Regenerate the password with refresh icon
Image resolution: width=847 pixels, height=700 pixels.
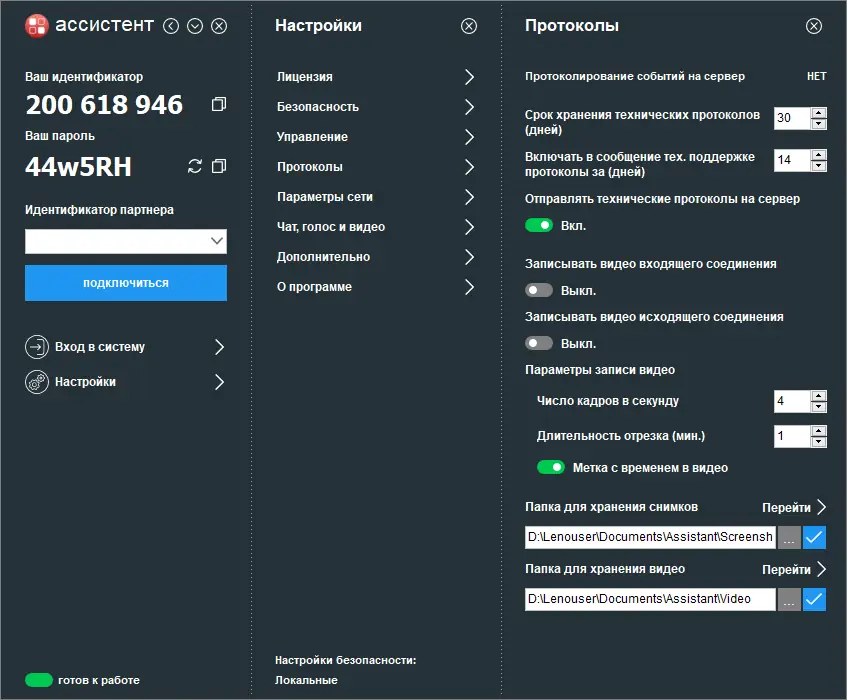point(195,166)
